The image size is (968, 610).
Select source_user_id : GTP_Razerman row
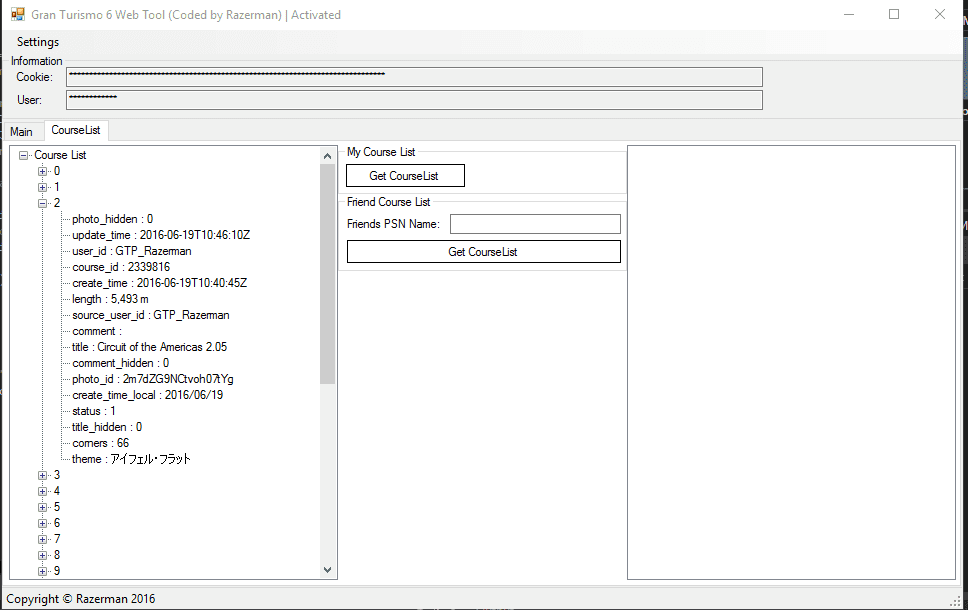pos(151,315)
